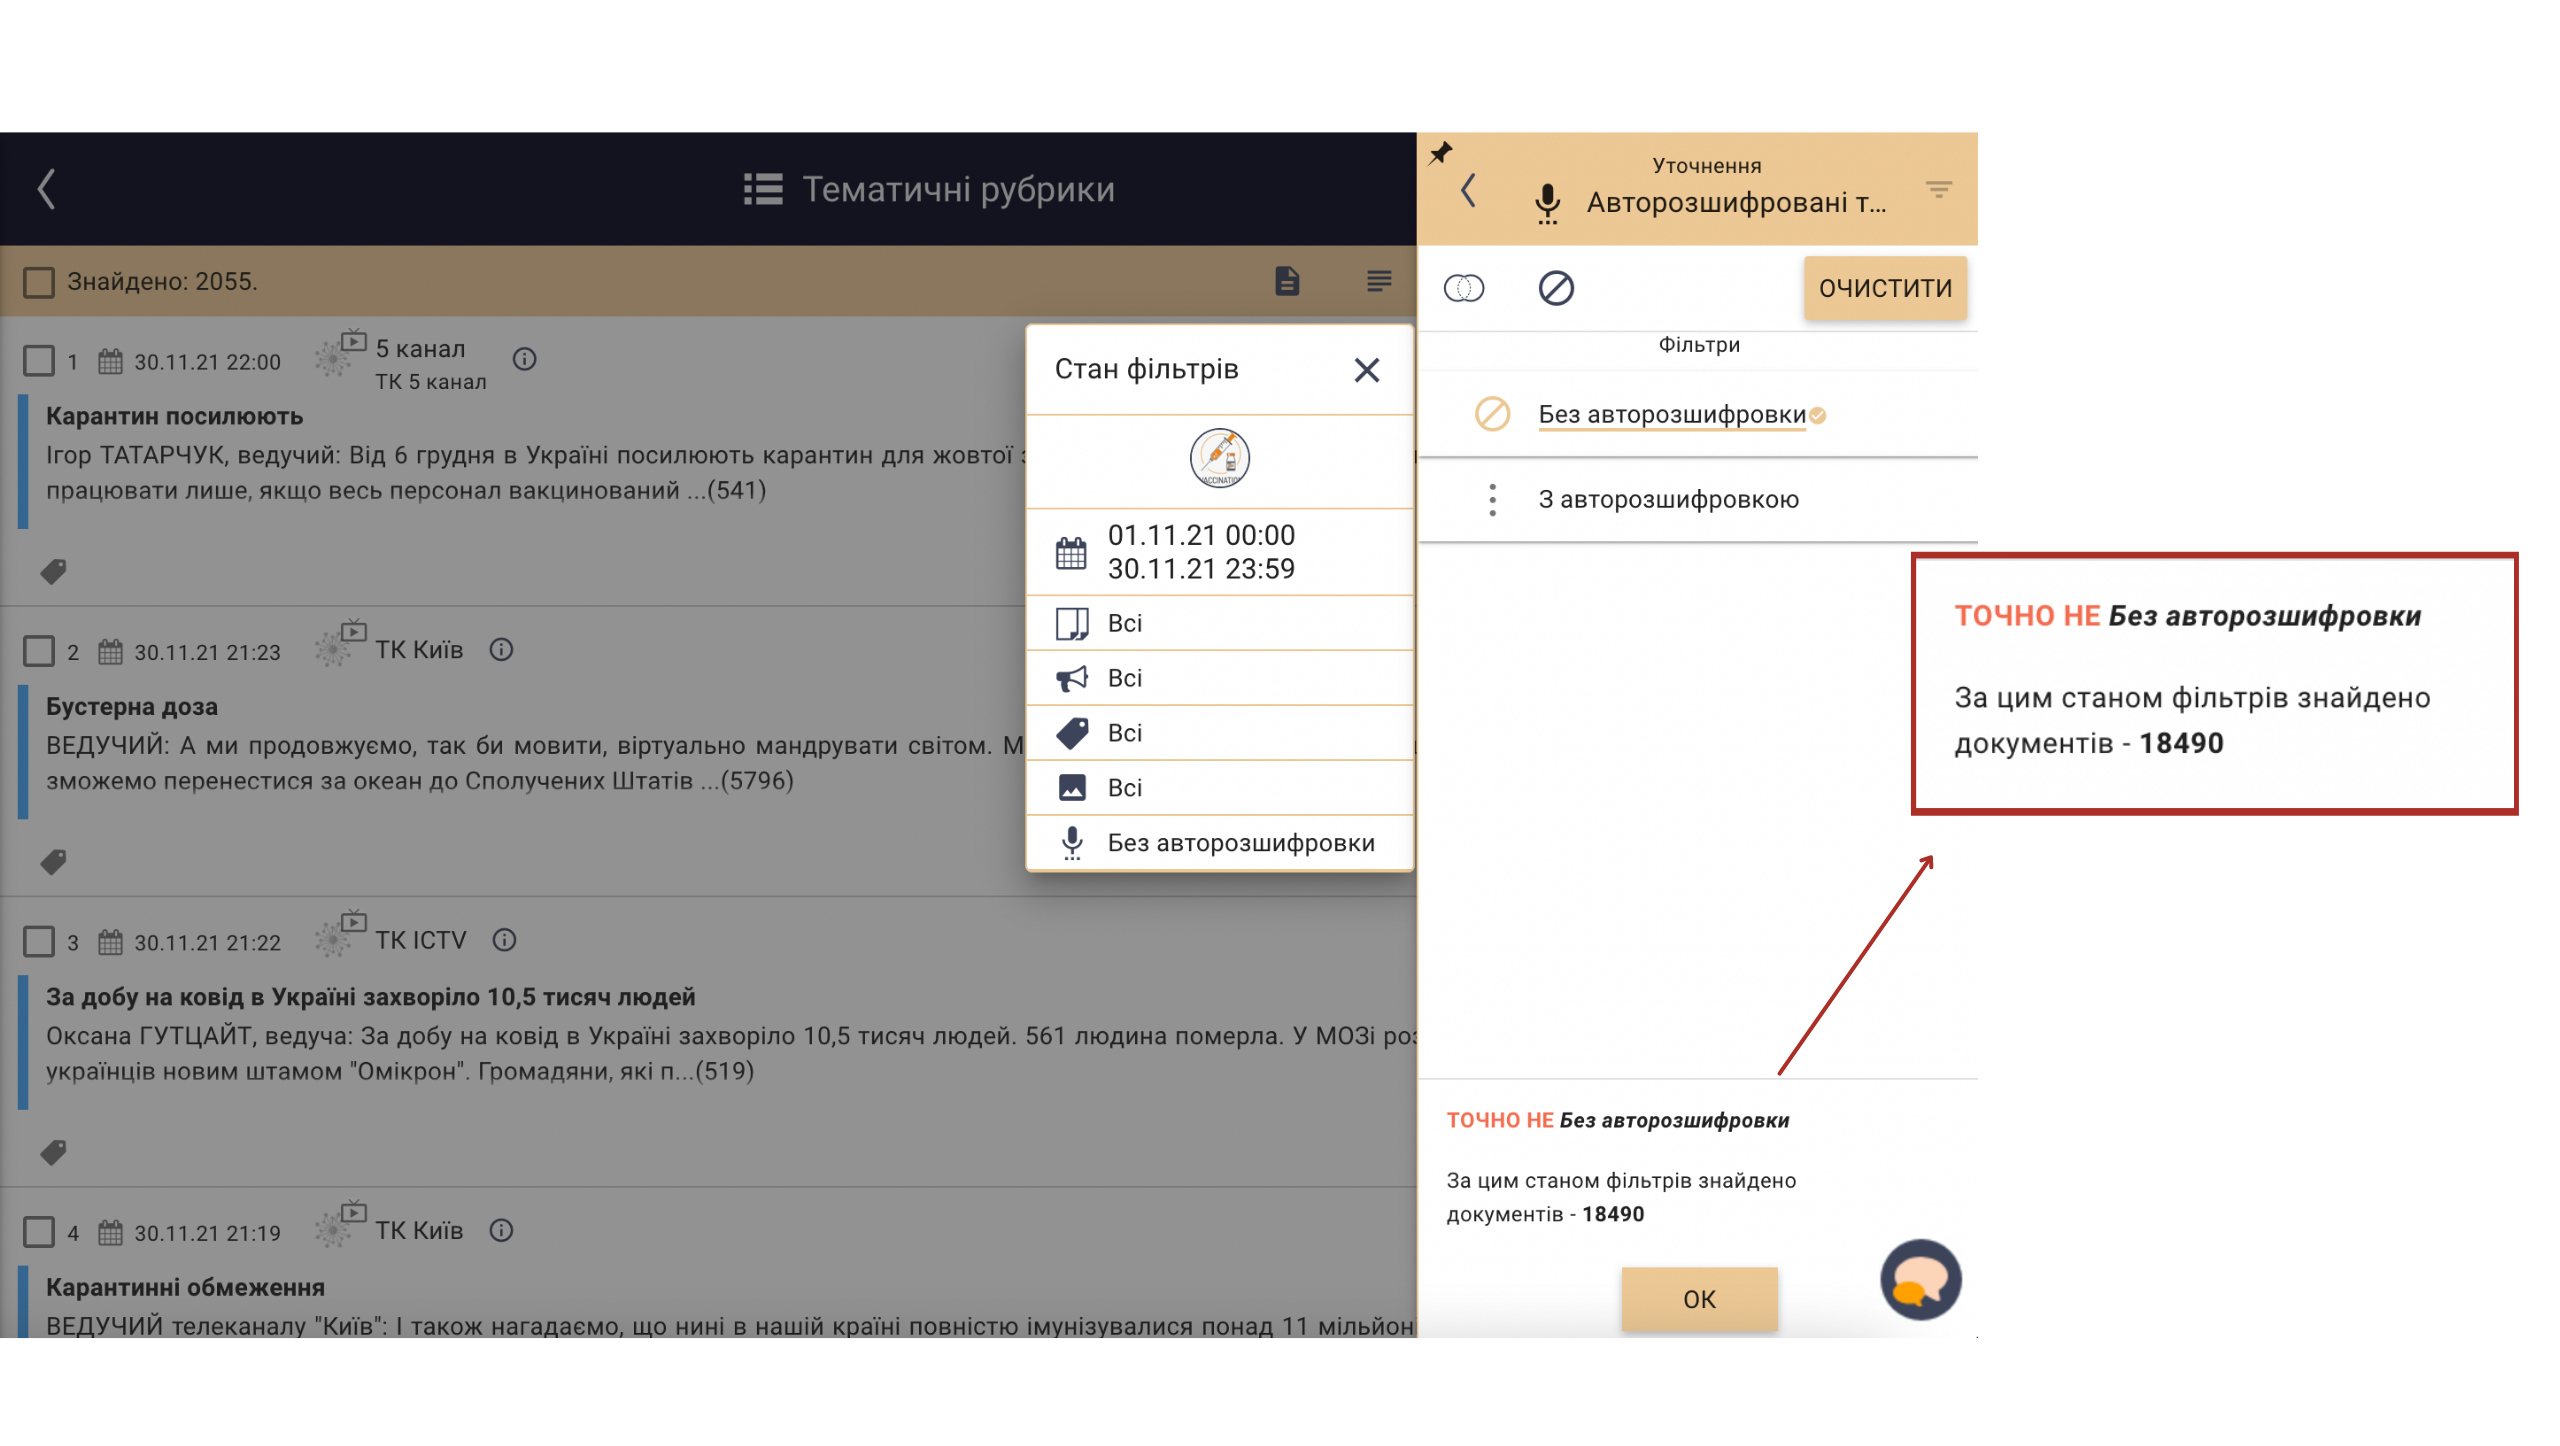Open the media type filter row with the note icon
Screen dimensions: 2560x1446
(x=1220, y=623)
